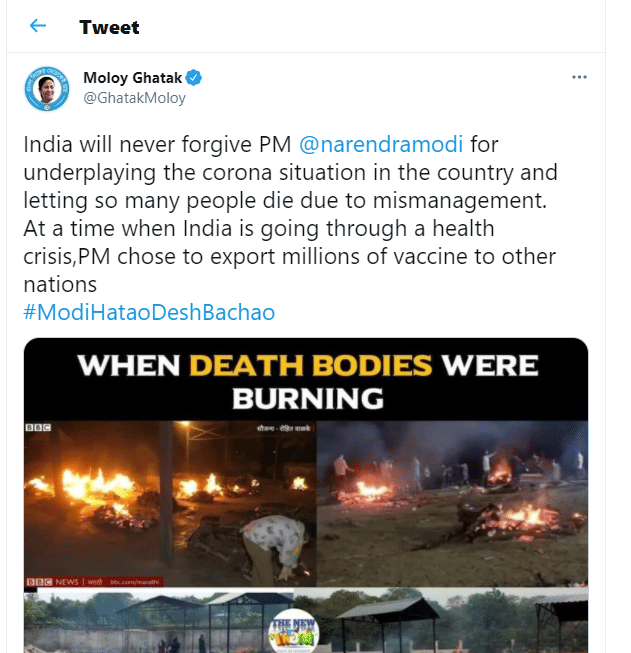
Task: Click the circular The New logo
Action: (x=292, y=630)
